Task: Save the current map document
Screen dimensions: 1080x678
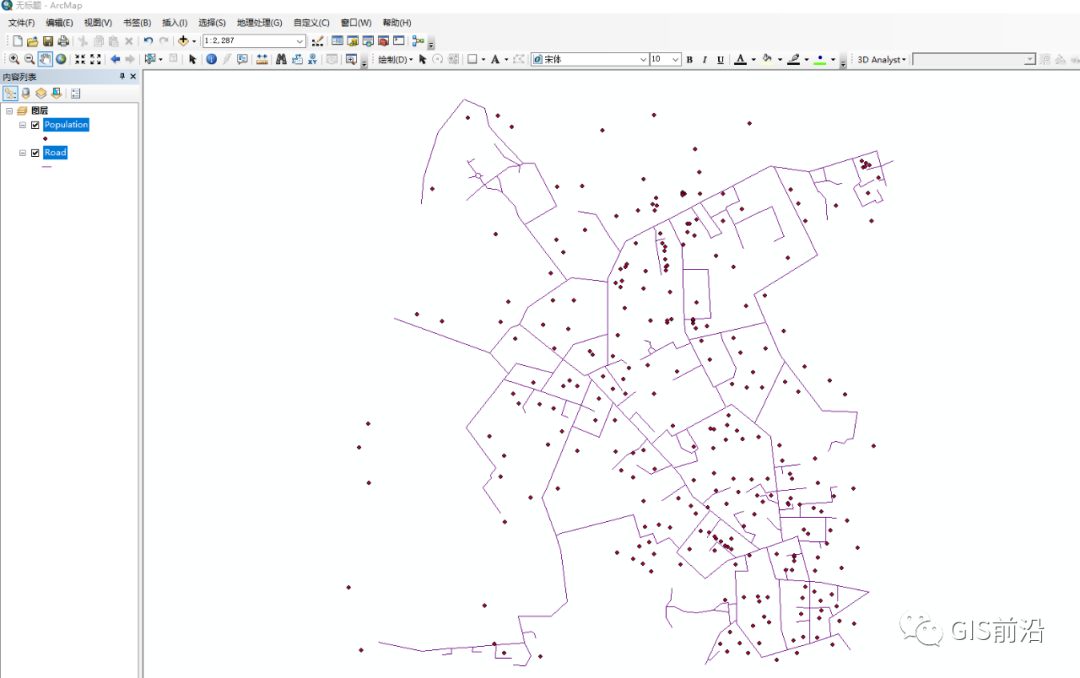Action: point(48,41)
